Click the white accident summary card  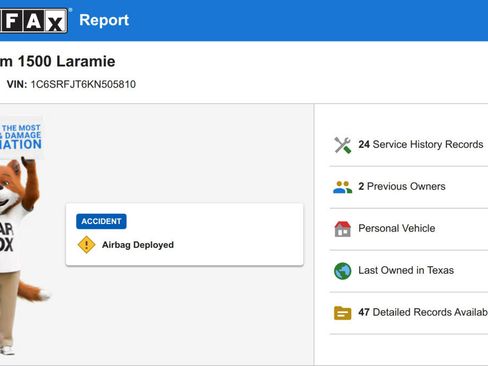[x=185, y=235]
